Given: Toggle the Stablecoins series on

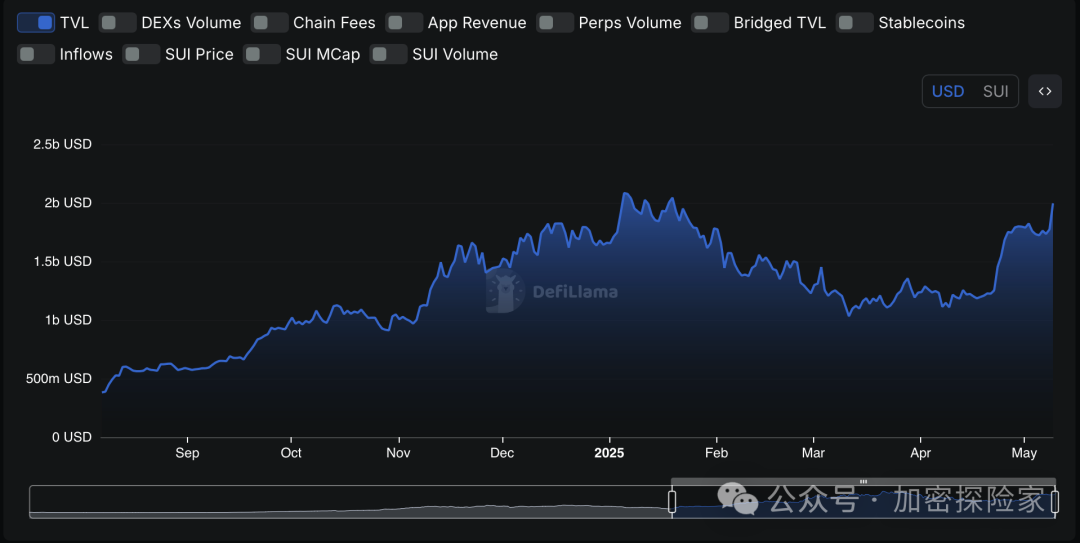Looking at the screenshot, I should pyautogui.click(x=855, y=22).
